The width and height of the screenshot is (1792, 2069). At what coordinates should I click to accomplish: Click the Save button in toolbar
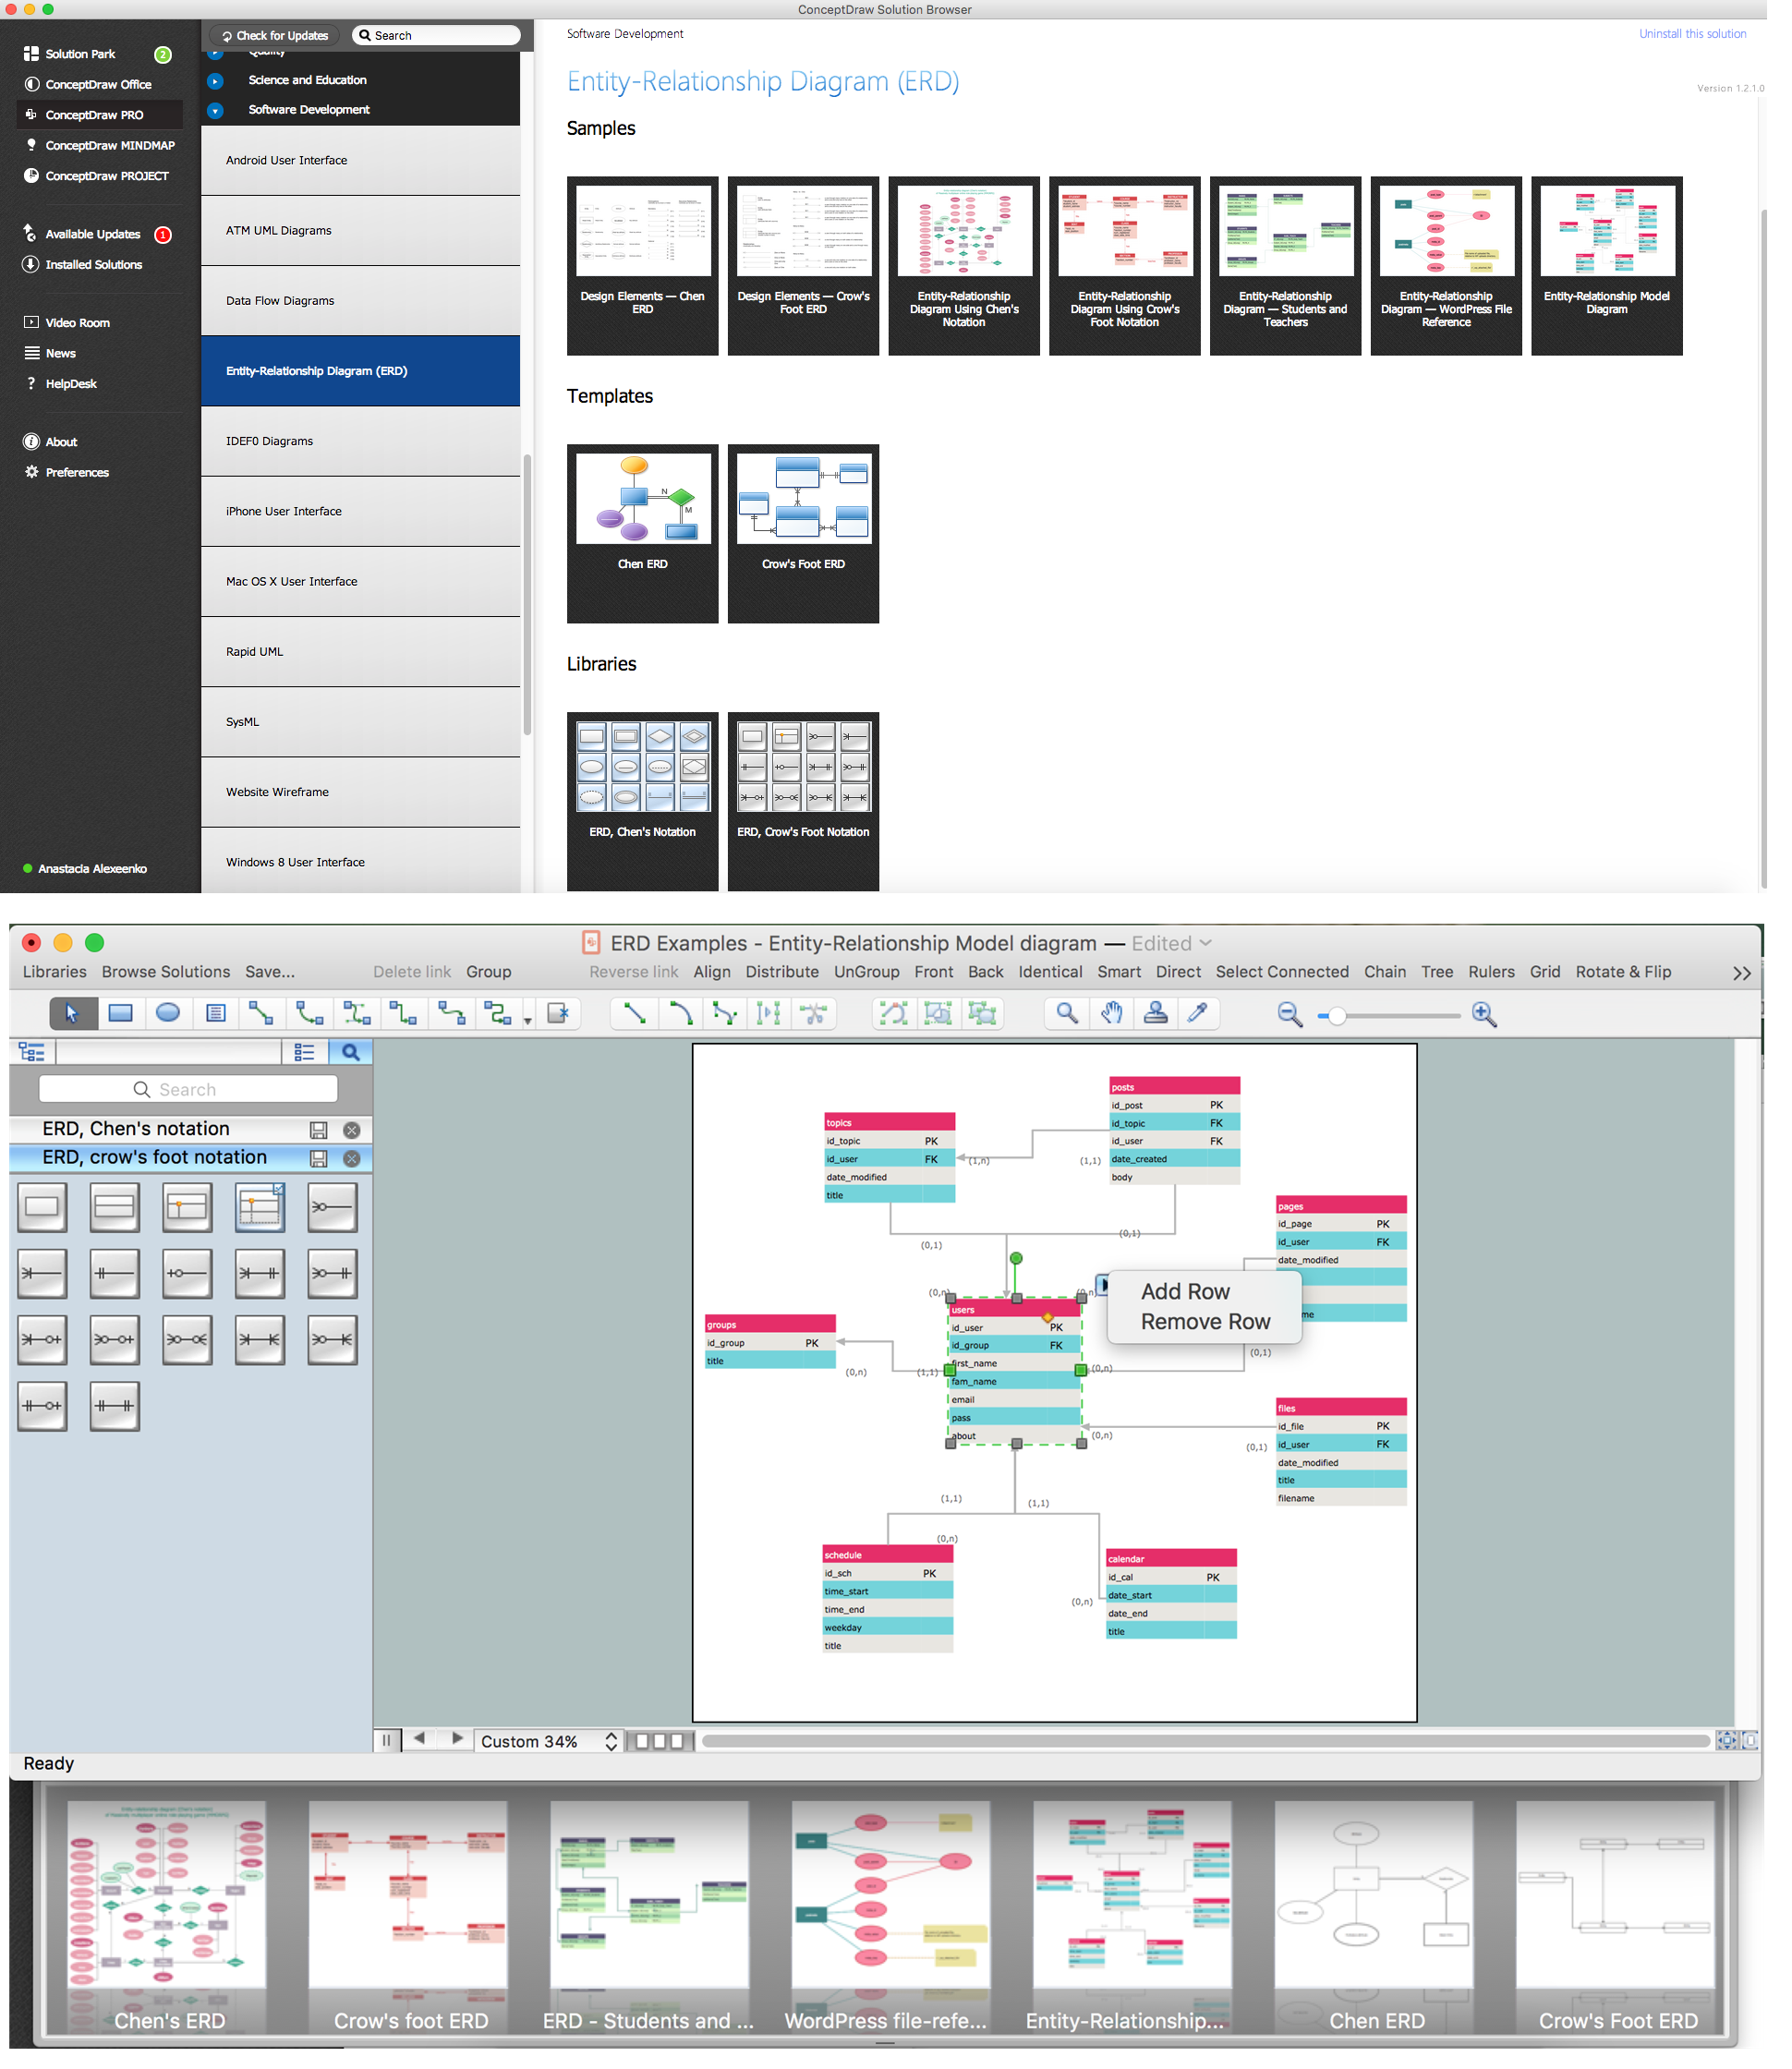pos(269,973)
